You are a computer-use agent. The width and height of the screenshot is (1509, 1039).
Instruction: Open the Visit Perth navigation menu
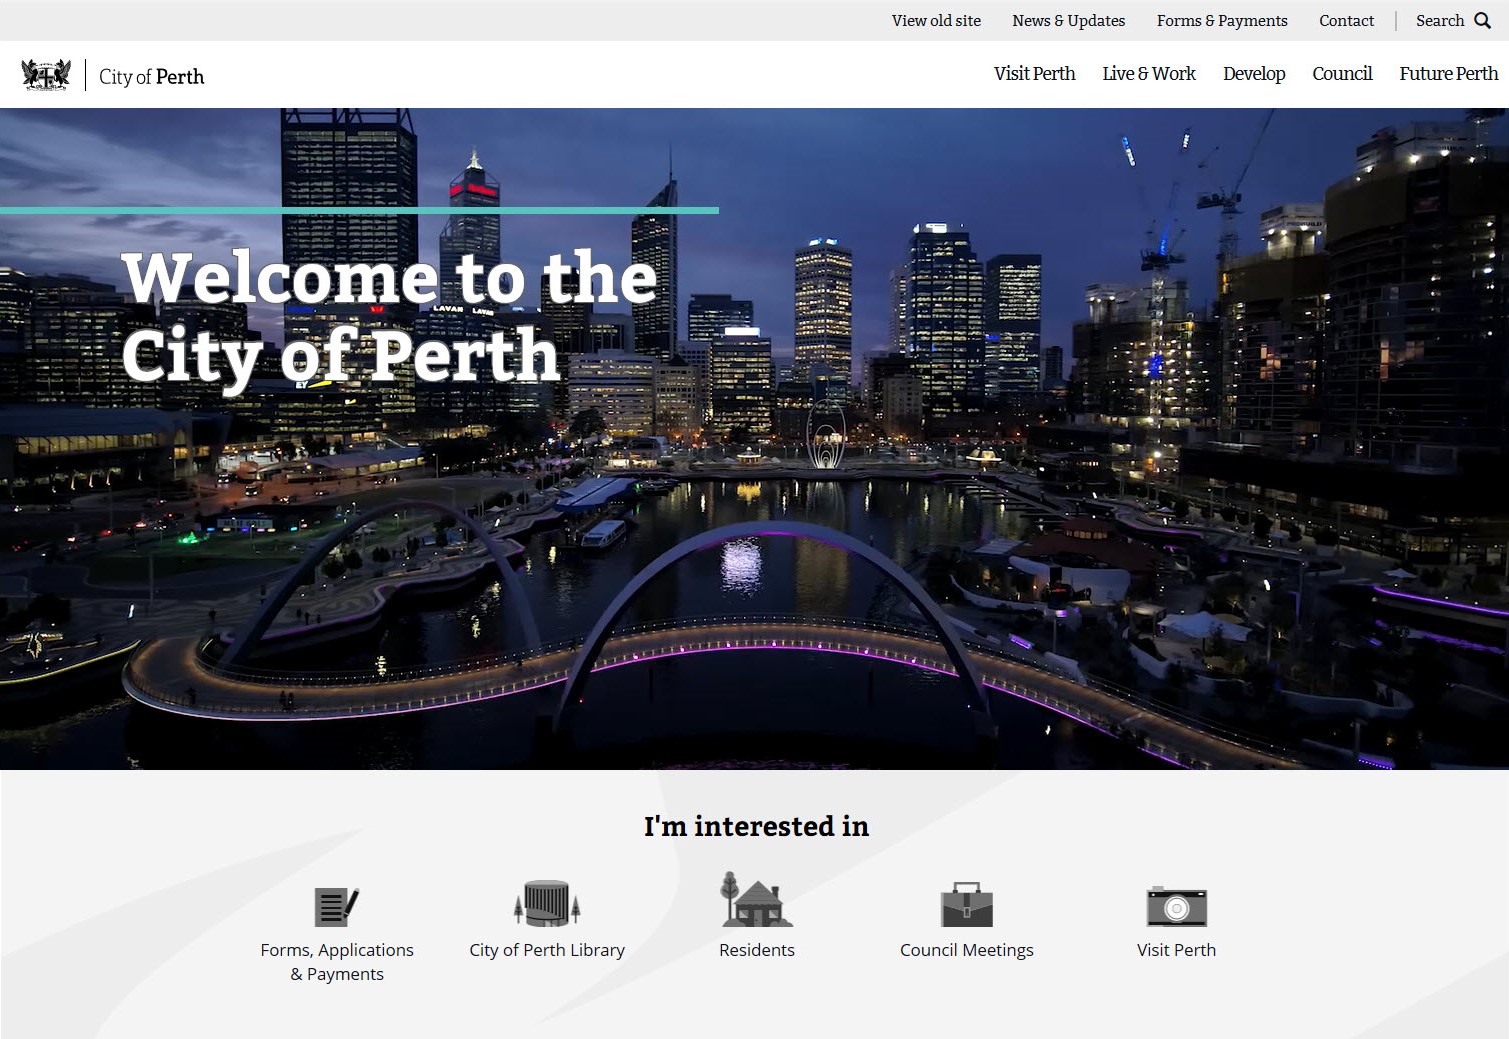click(1034, 73)
